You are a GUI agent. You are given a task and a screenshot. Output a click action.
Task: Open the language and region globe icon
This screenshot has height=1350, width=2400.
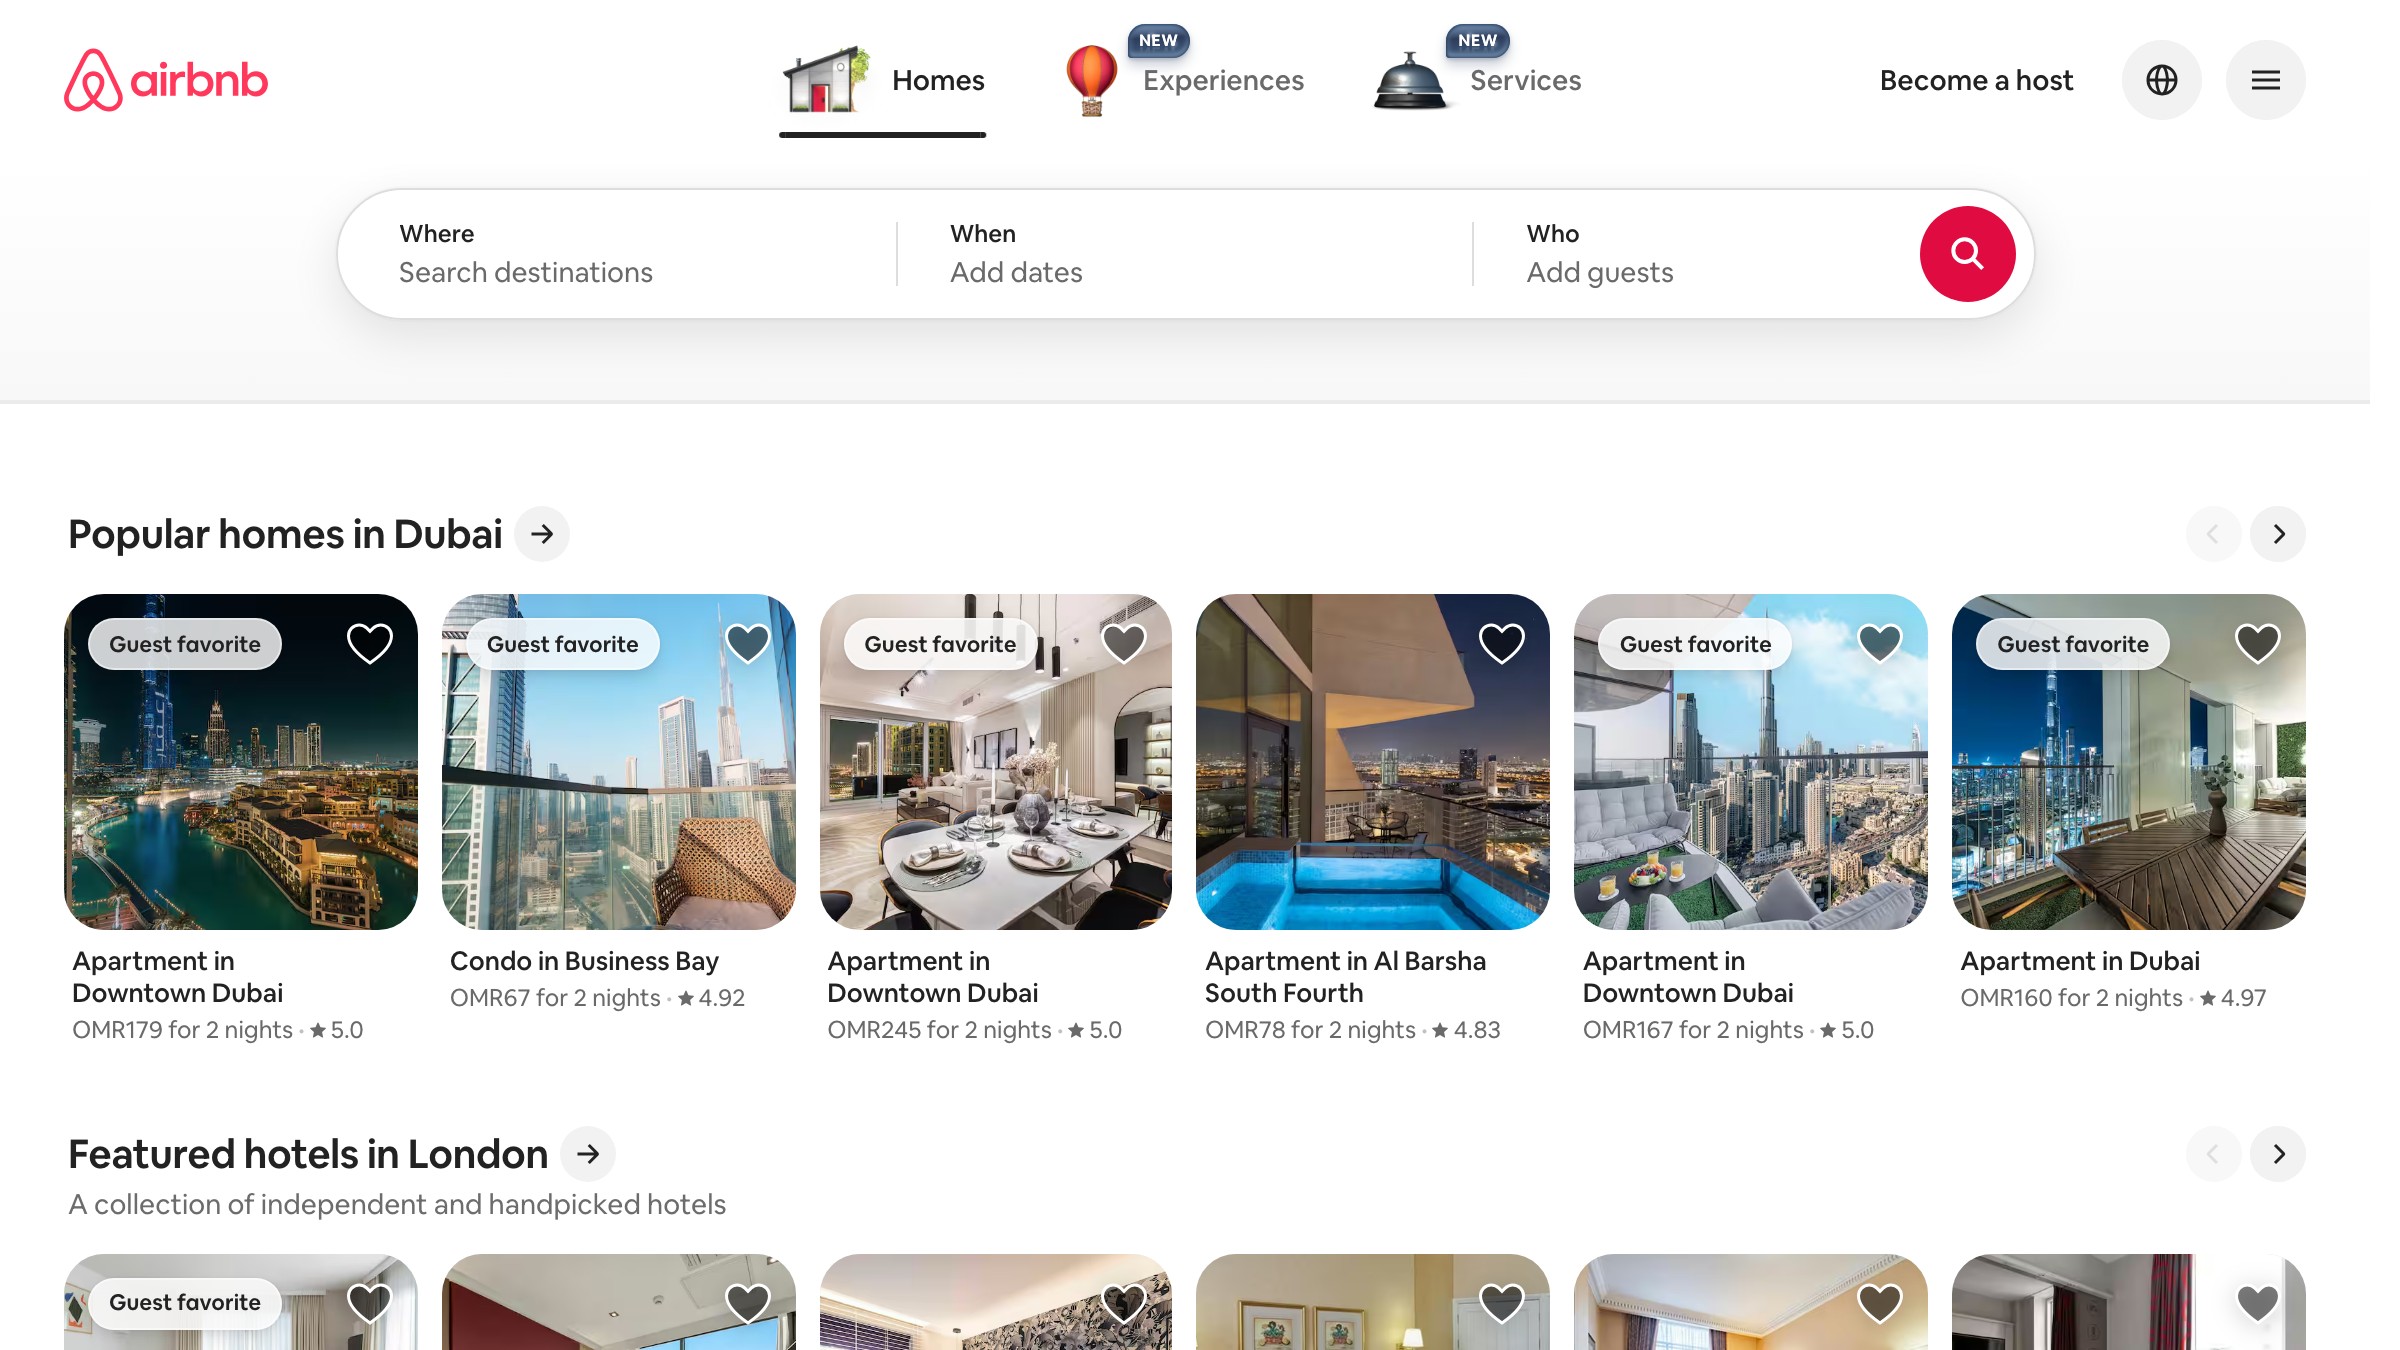coord(2162,80)
